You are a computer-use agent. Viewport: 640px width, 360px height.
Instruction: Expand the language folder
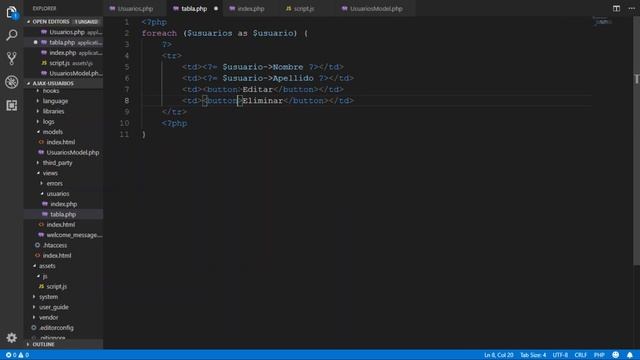tap(63, 101)
